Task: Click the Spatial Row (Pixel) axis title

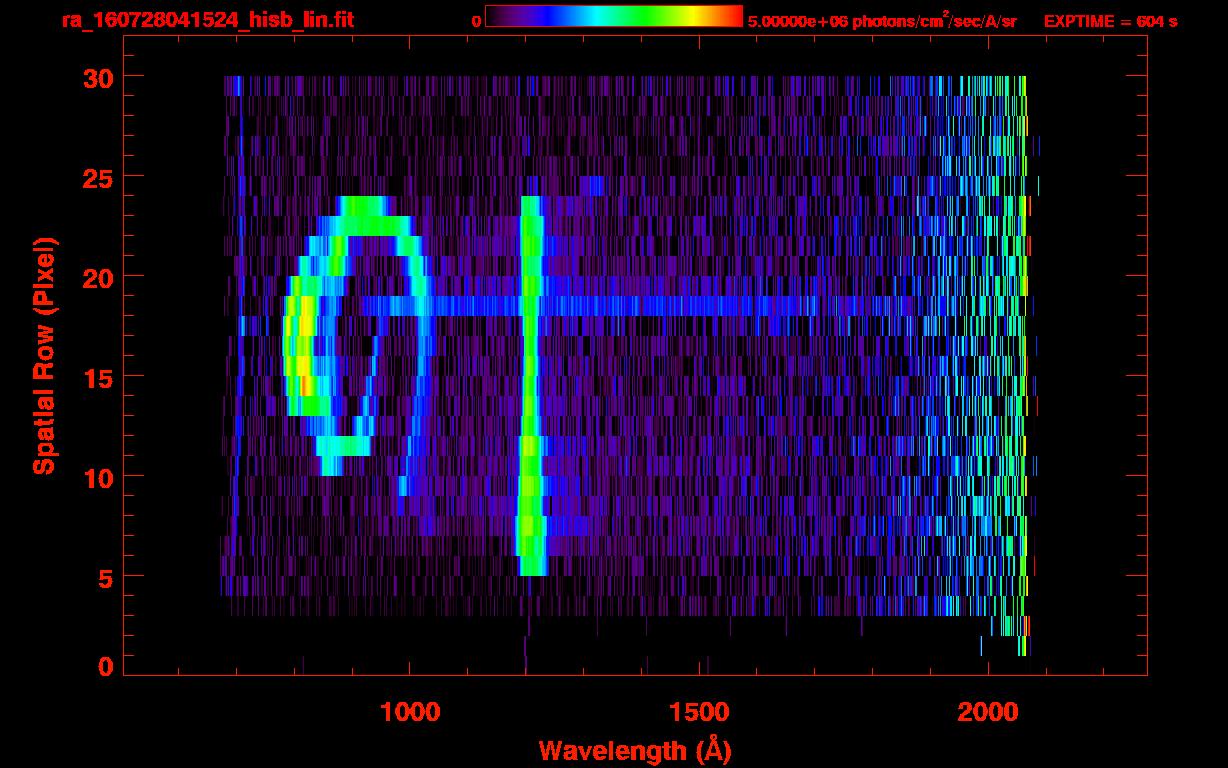Action: pos(44,355)
